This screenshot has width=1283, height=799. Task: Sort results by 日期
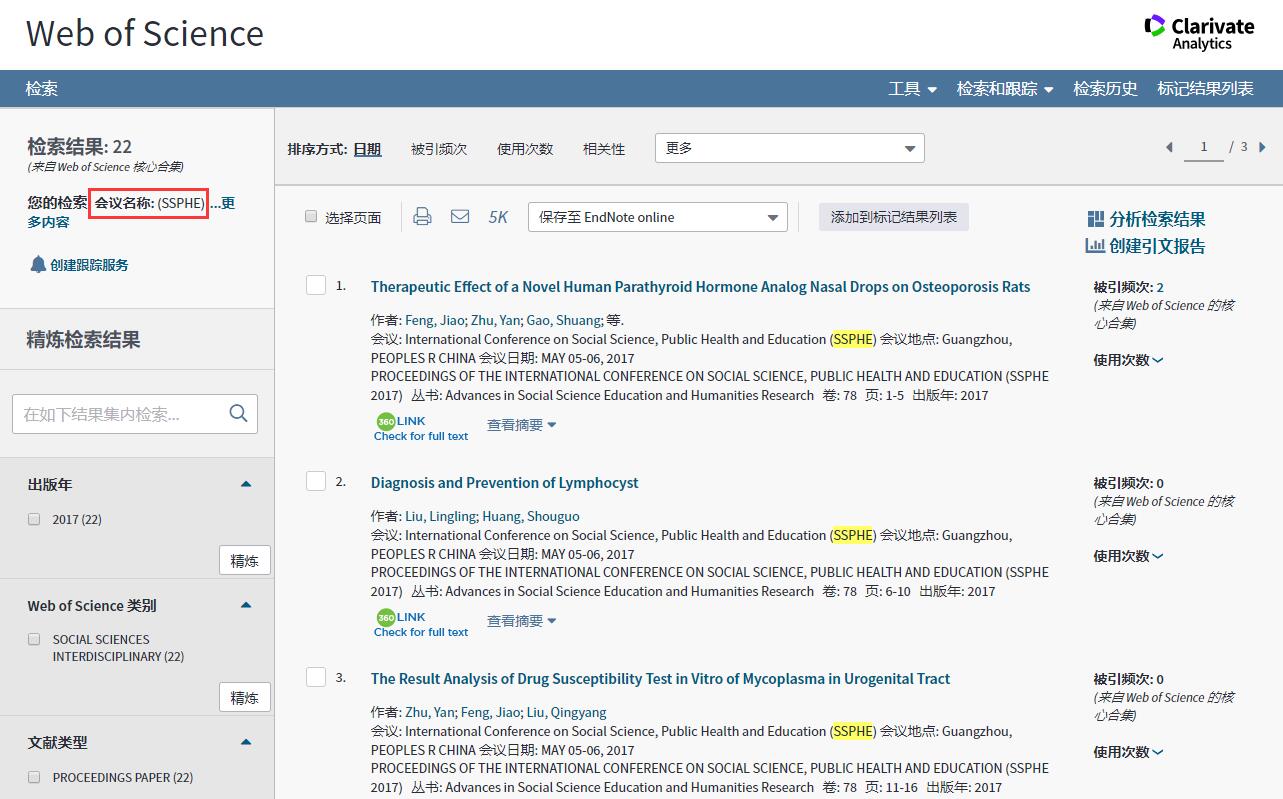point(367,149)
